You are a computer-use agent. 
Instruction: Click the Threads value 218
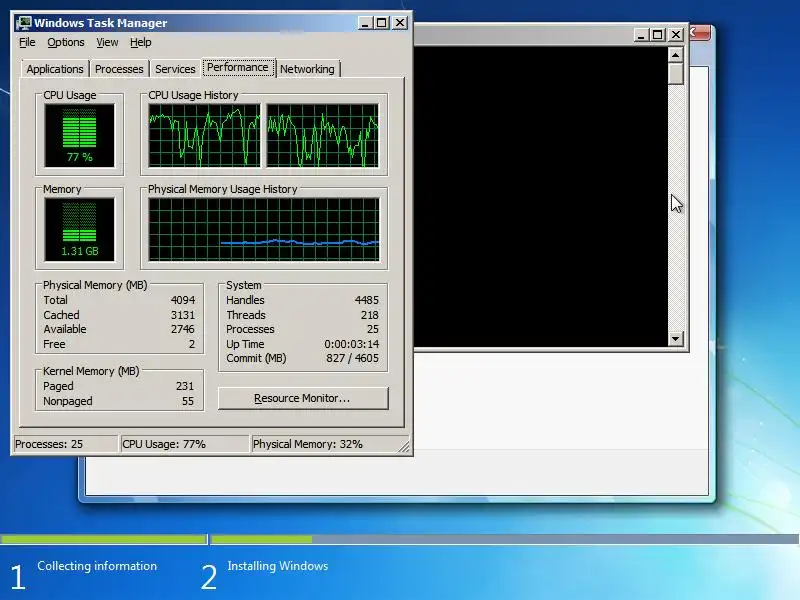(x=369, y=315)
